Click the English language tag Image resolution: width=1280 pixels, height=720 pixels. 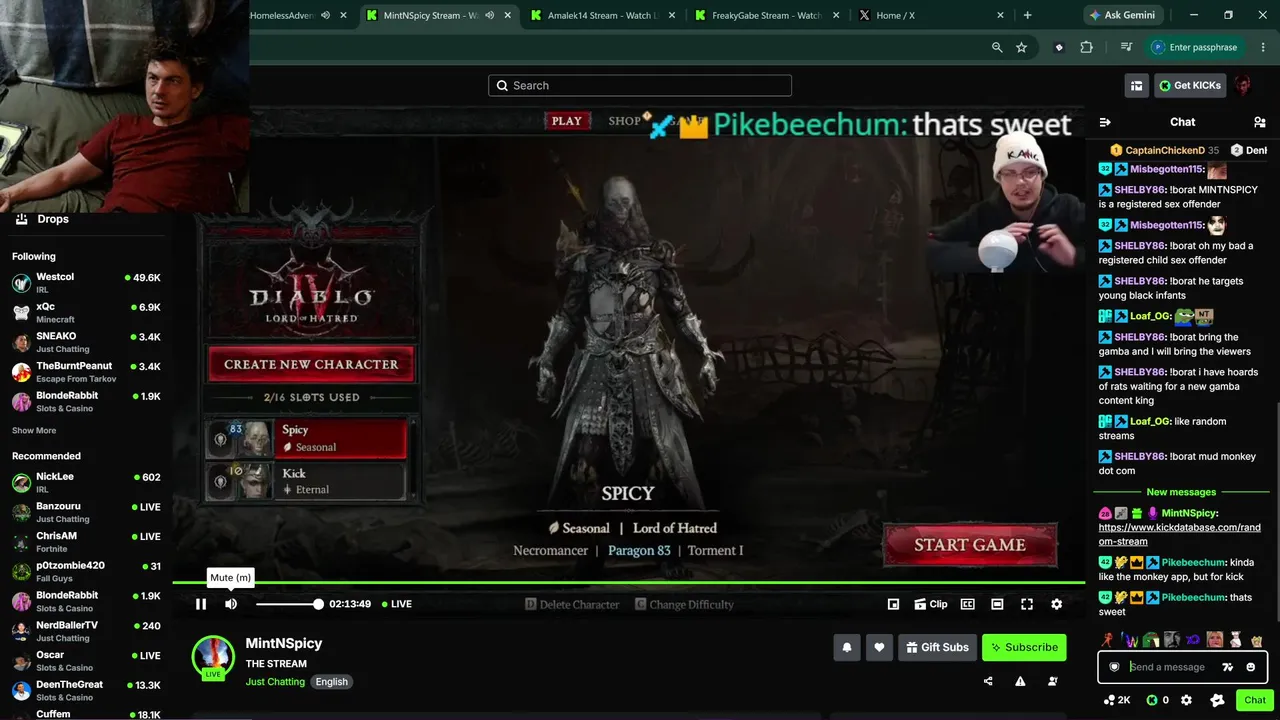click(332, 682)
